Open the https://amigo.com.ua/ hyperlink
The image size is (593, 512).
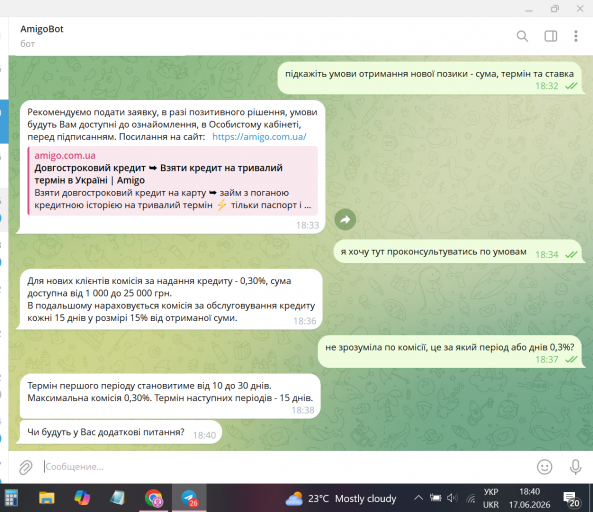click(x=259, y=137)
